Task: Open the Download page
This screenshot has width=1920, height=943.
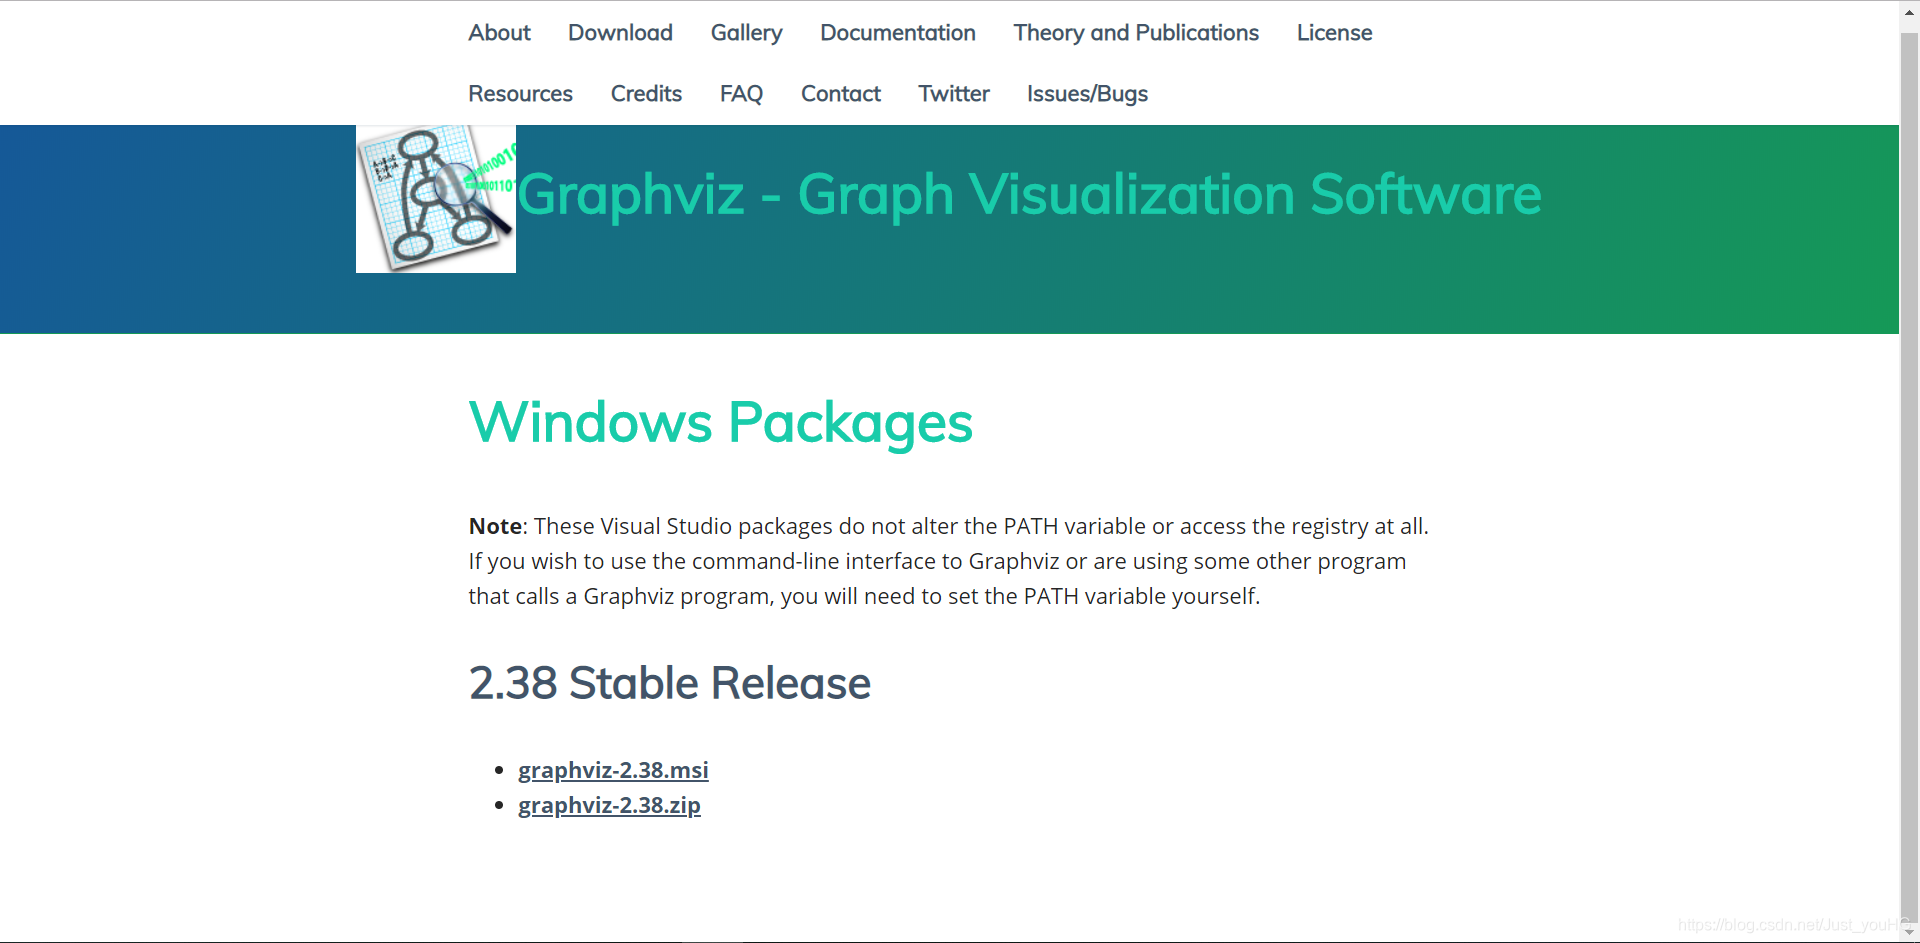Action: tap(620, 32)
